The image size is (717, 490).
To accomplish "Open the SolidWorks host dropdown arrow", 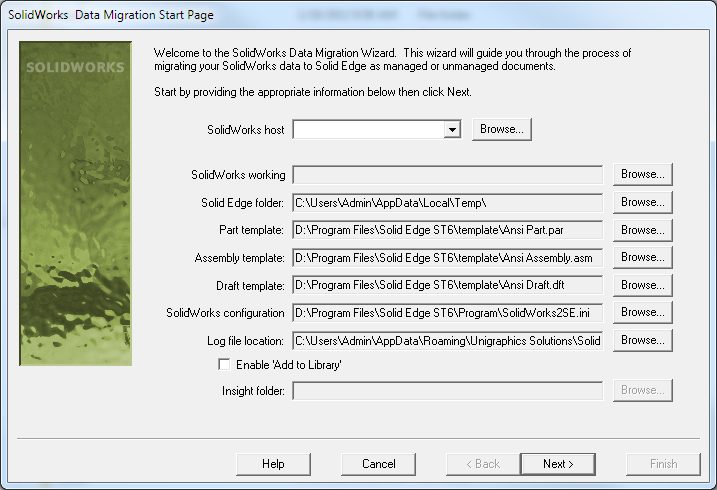I will (x=452, y=129).
